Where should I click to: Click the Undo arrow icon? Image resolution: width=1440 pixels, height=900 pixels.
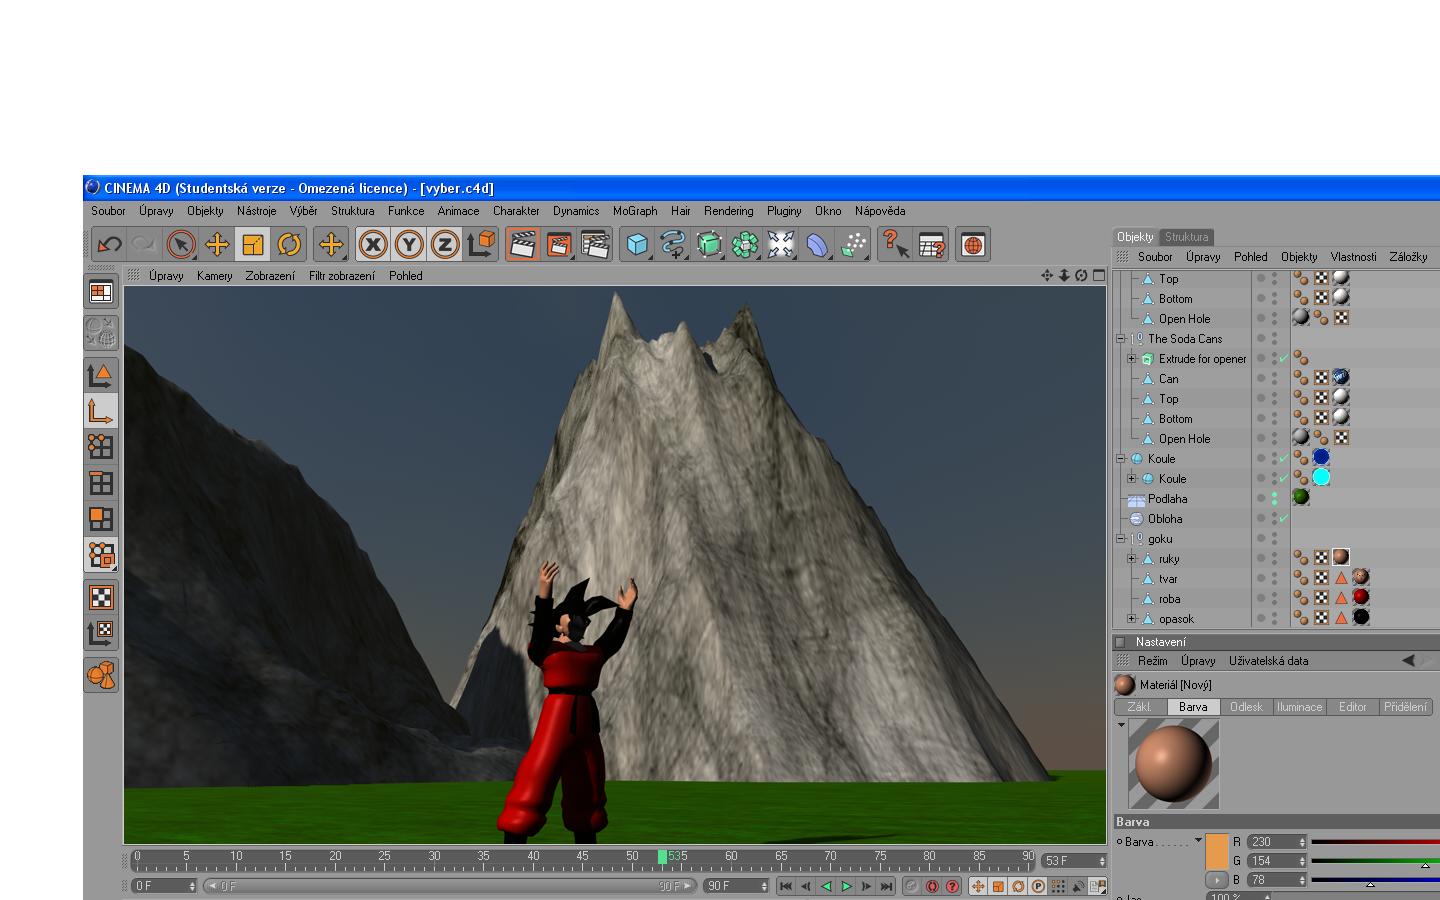click(x=109, y=244)
